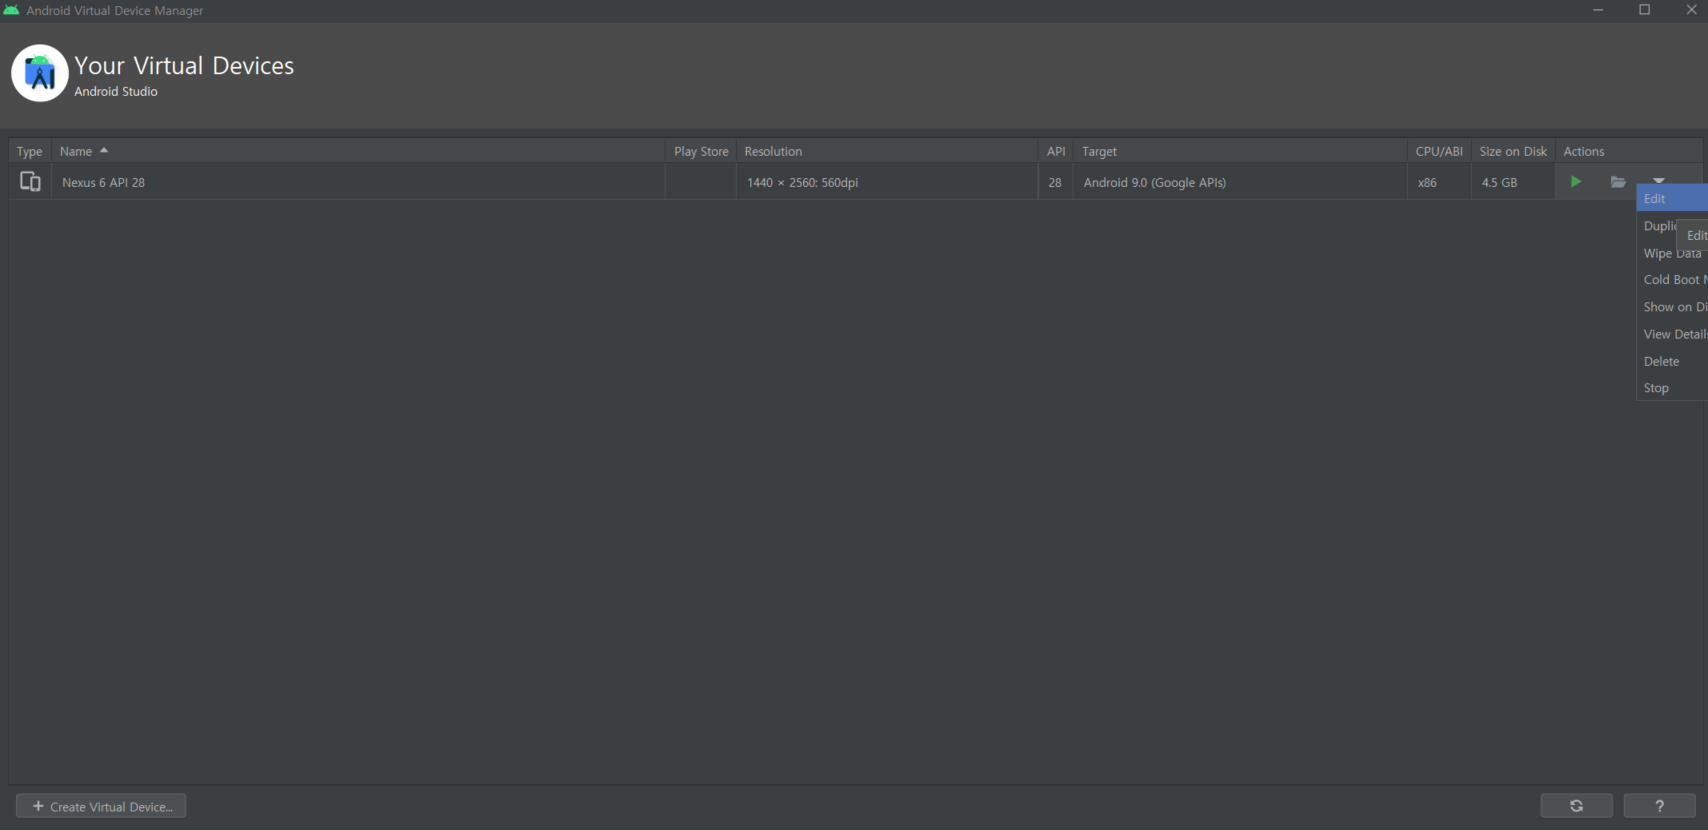Sort by the CPU/ABI column header

coord(1439,151)
